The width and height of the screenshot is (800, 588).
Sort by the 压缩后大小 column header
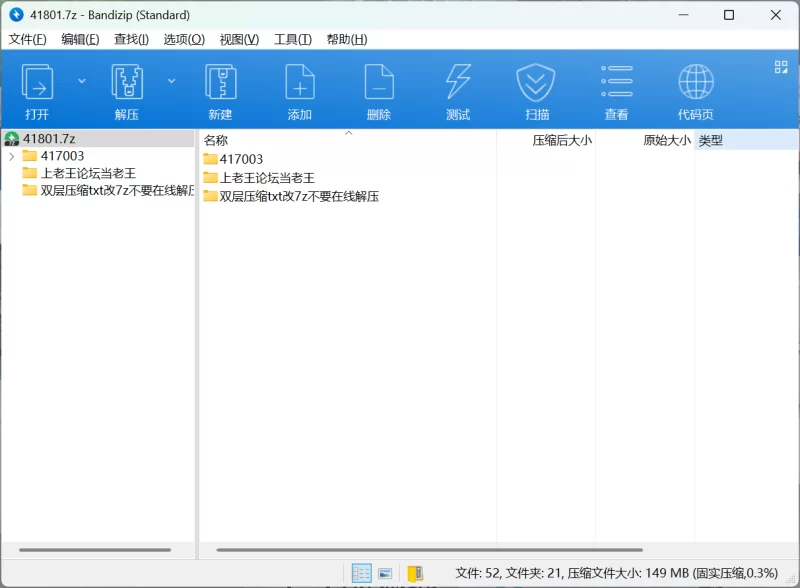pyautogui.click(x=561, y=140)
